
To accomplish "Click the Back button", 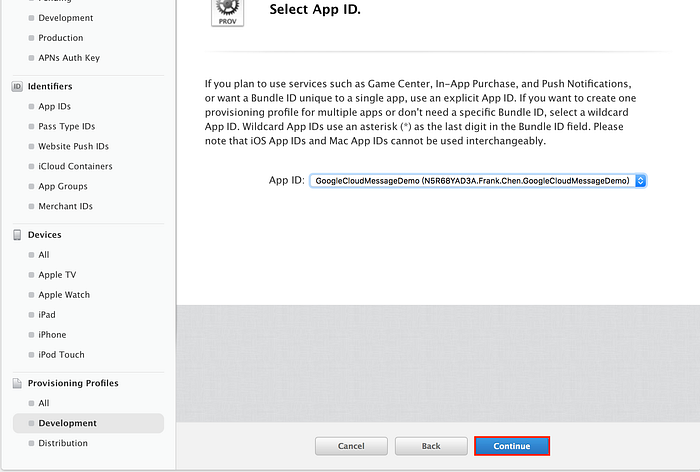I will (x=431, y=446).
